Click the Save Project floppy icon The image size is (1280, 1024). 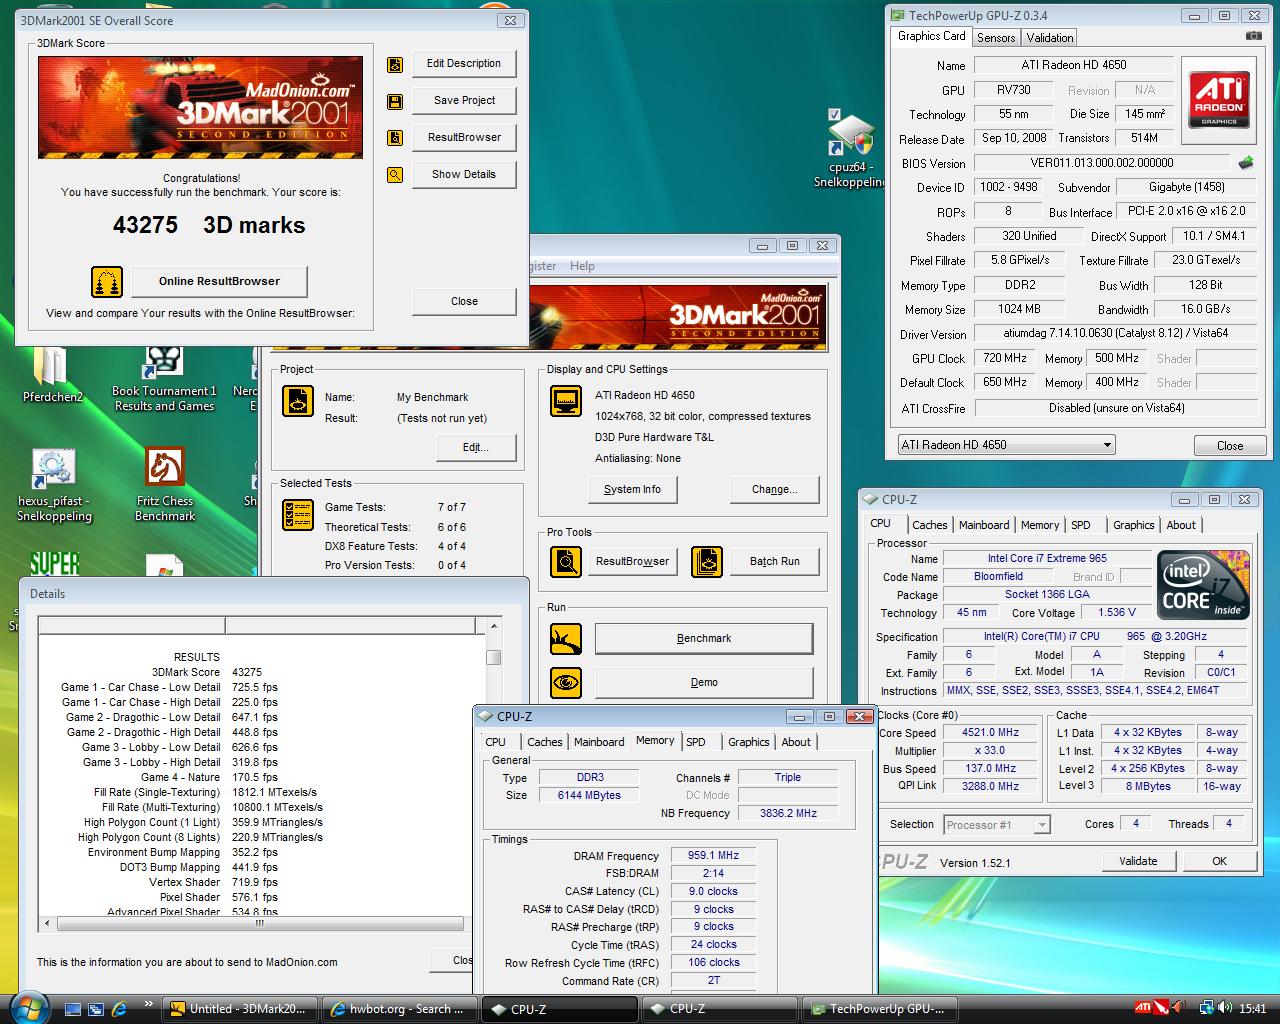[x=395, y=101]
